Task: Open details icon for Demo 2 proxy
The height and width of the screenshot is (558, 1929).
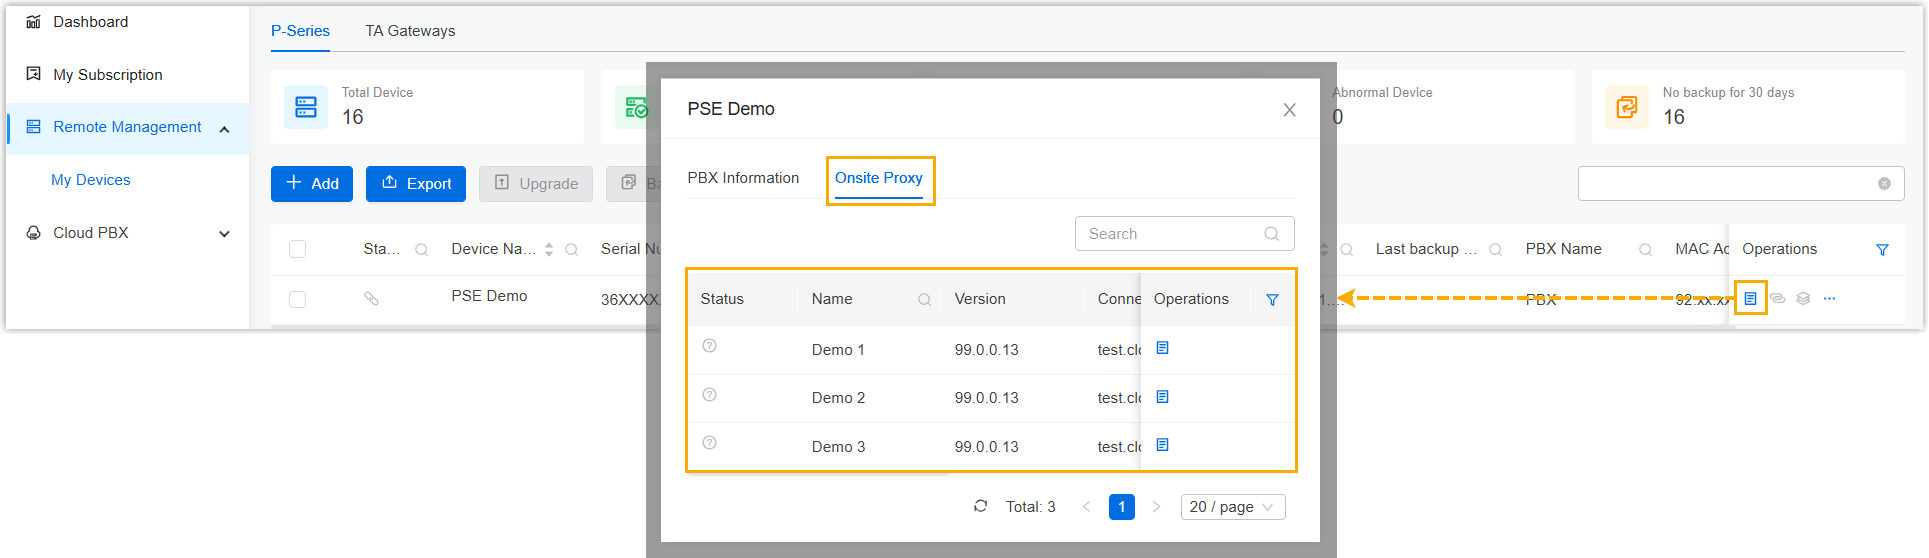Action: click(1162, 397)
